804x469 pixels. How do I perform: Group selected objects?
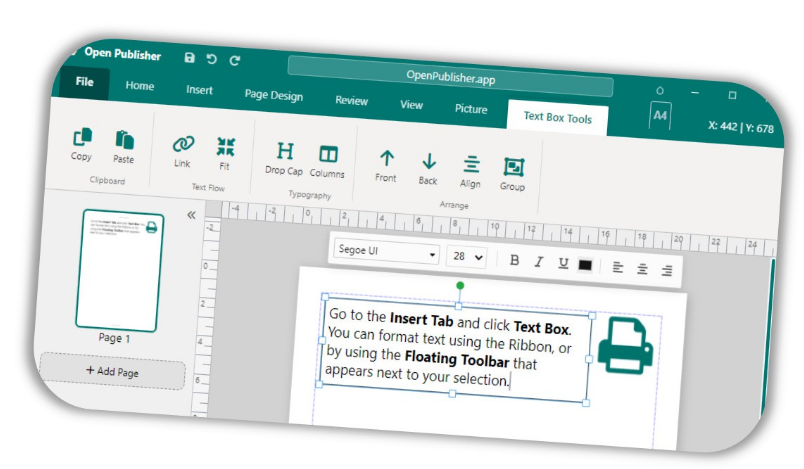click(513, 174)
